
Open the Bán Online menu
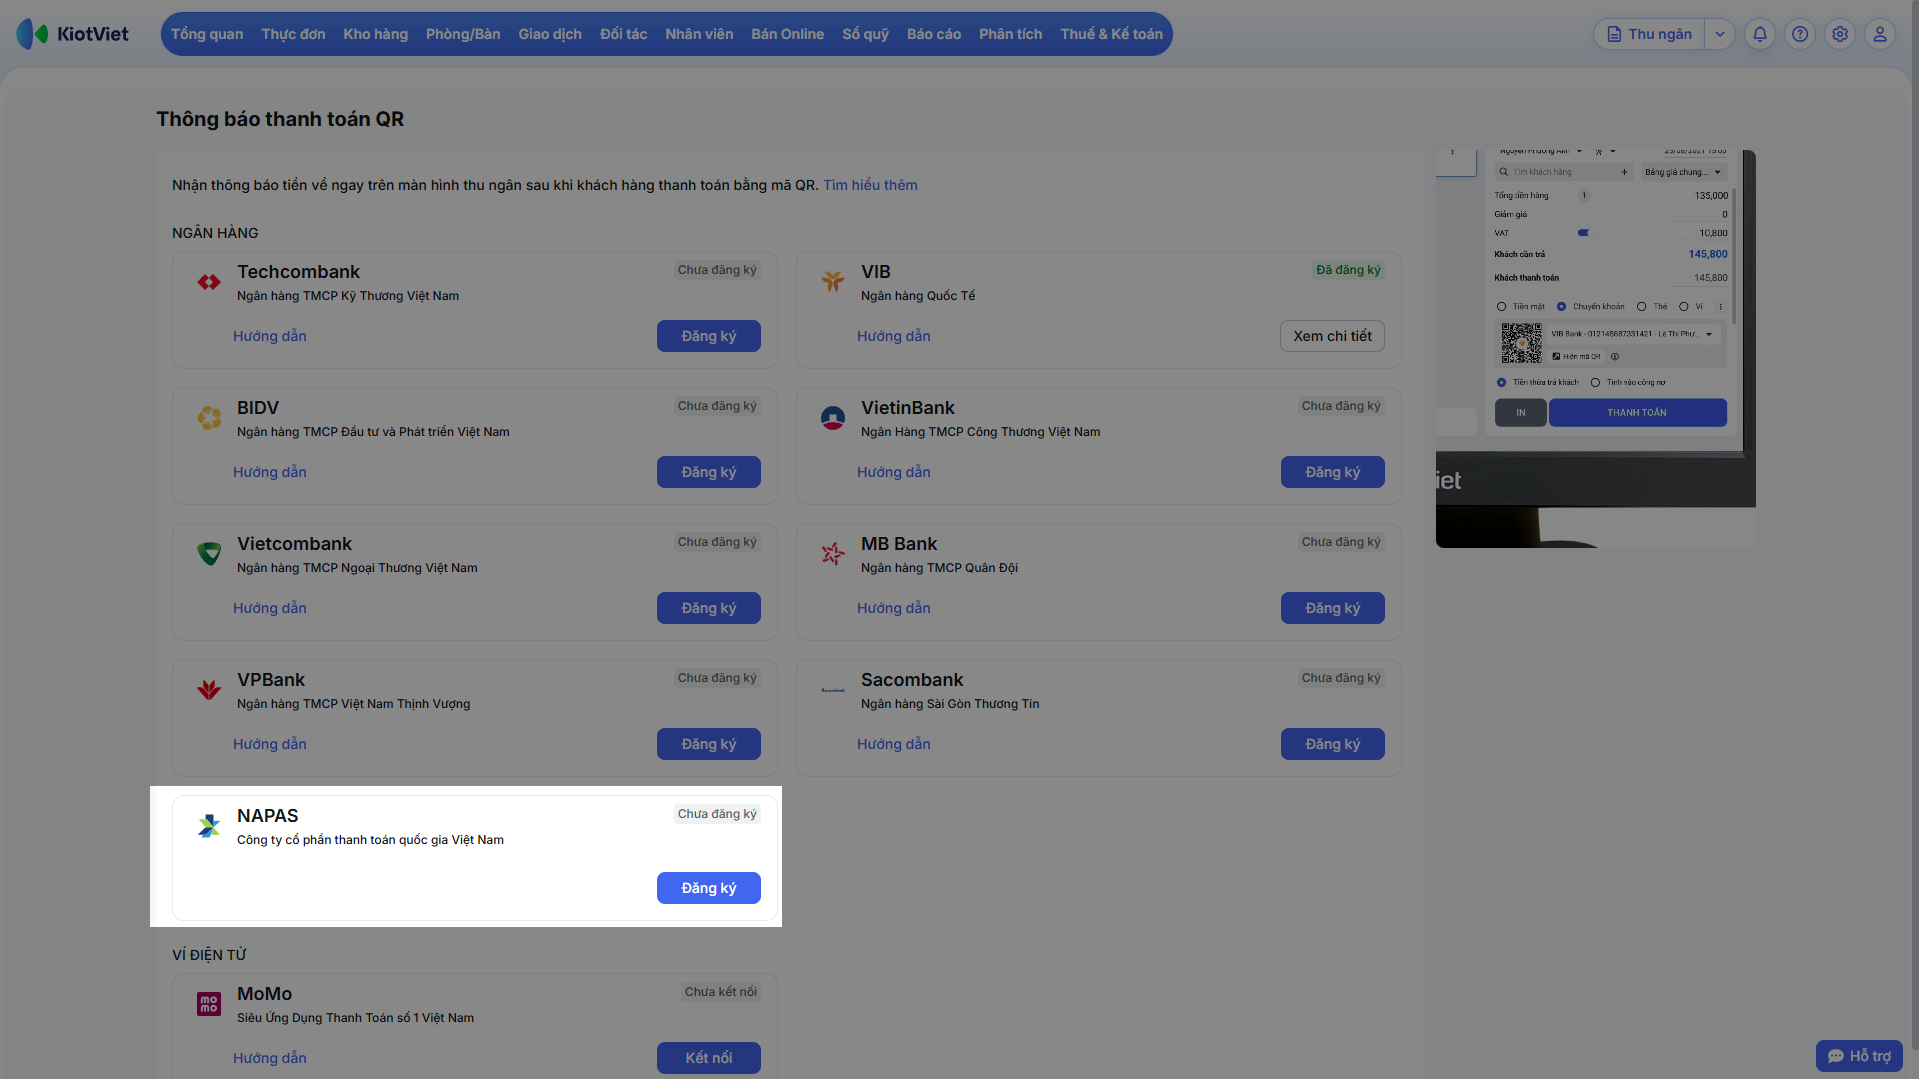(788, 34)
